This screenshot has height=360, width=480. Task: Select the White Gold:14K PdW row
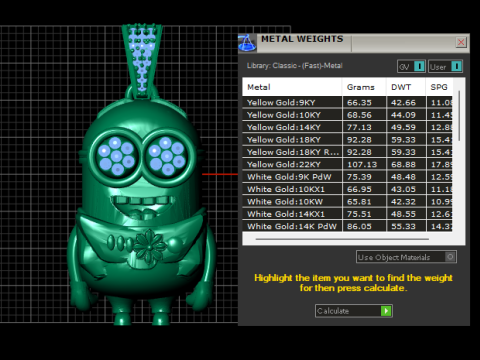click(347, 226)
